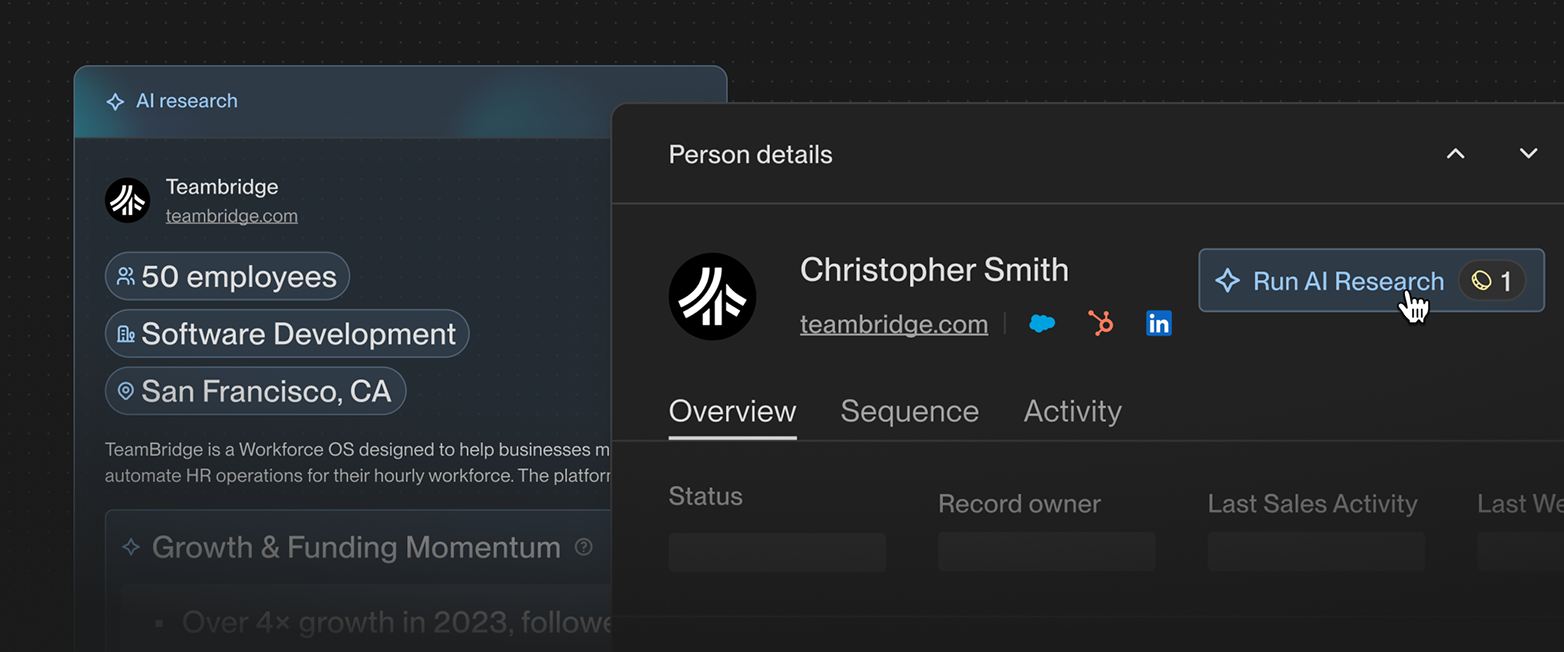Click the Last Sales Activity label
Viewport: 1564px width, 652px height.
(x=1312, y=504)
